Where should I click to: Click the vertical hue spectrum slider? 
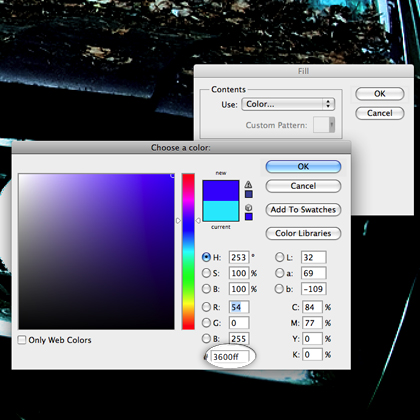tap(188, 251)
